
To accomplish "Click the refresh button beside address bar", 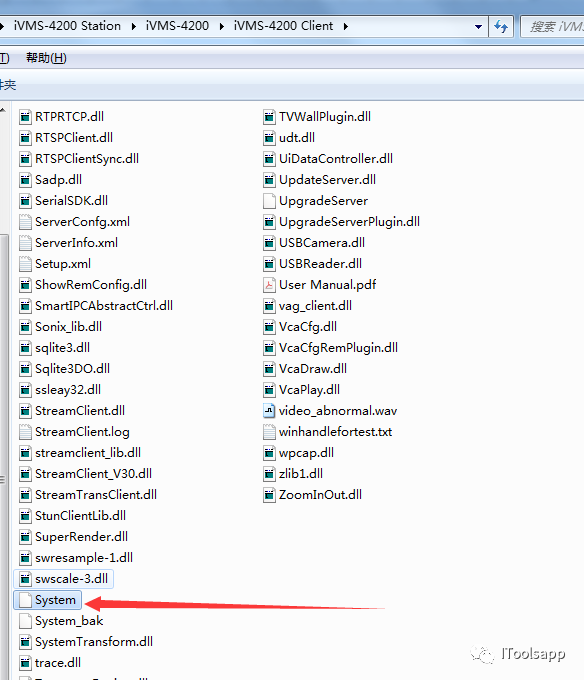I will click(x=501, y=27).
